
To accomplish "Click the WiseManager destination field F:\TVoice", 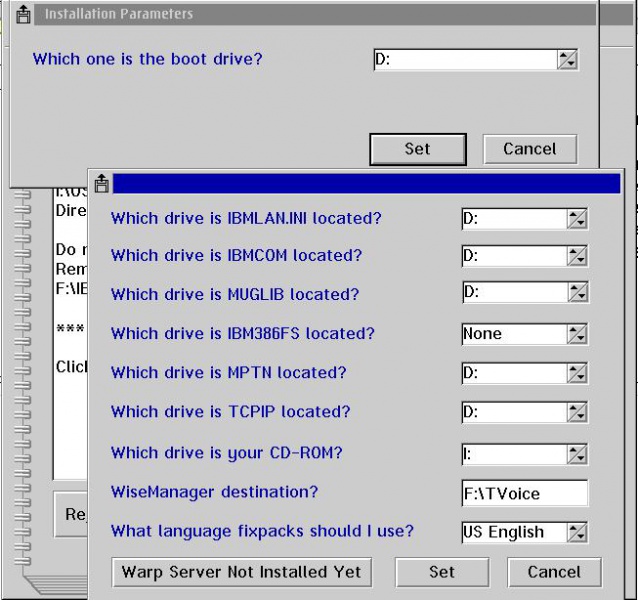I will coord(525,493).
